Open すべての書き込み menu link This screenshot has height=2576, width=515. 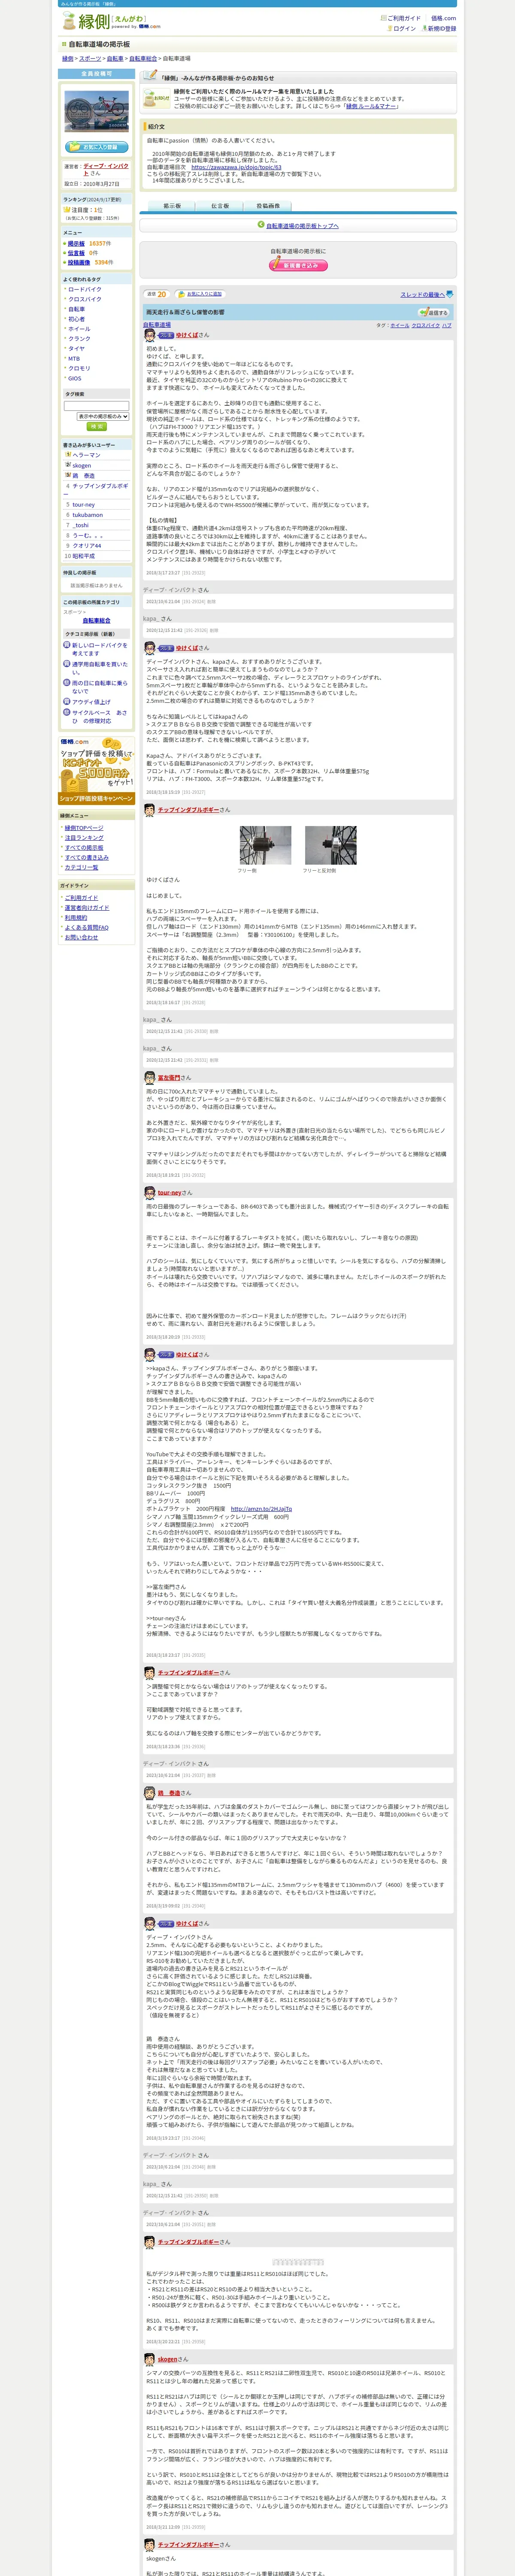[87, 858]
